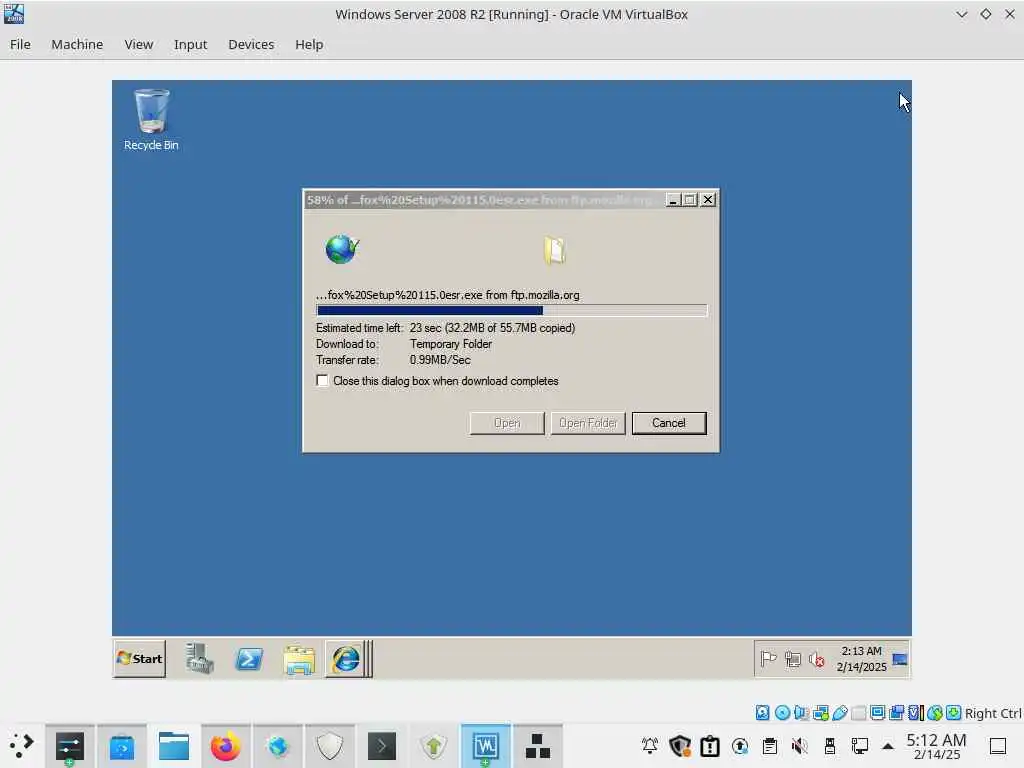Close the download dialog with X
1024x768 pixels.
(708, 200)
